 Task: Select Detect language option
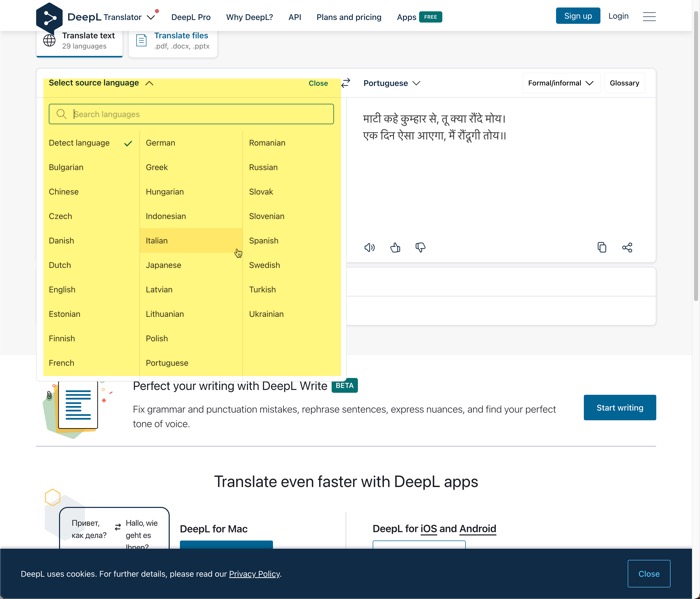coord(91,143)
